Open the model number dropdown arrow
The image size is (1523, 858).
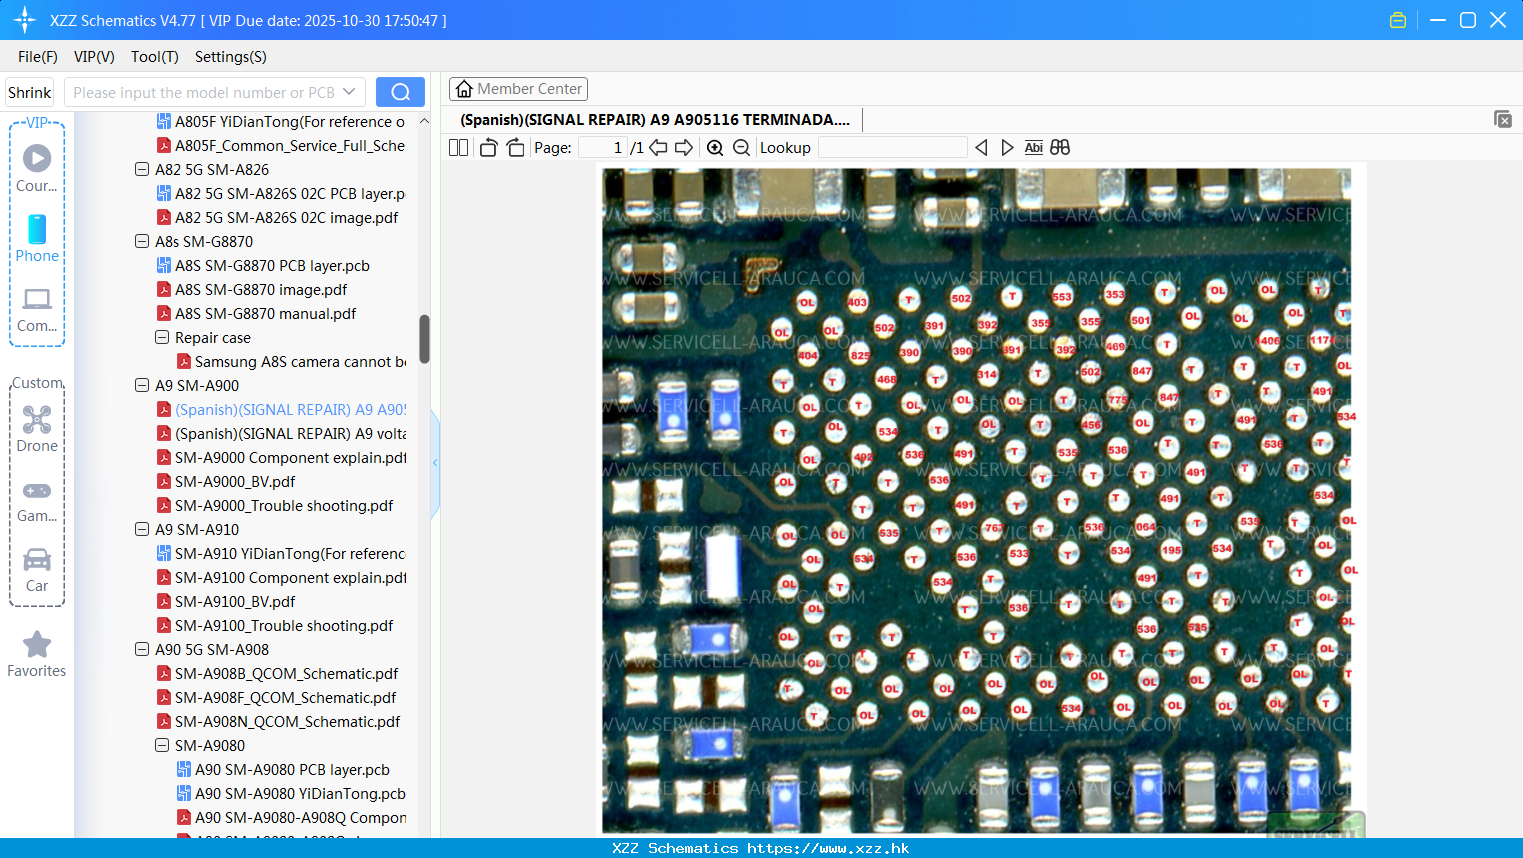click(349, 92)
